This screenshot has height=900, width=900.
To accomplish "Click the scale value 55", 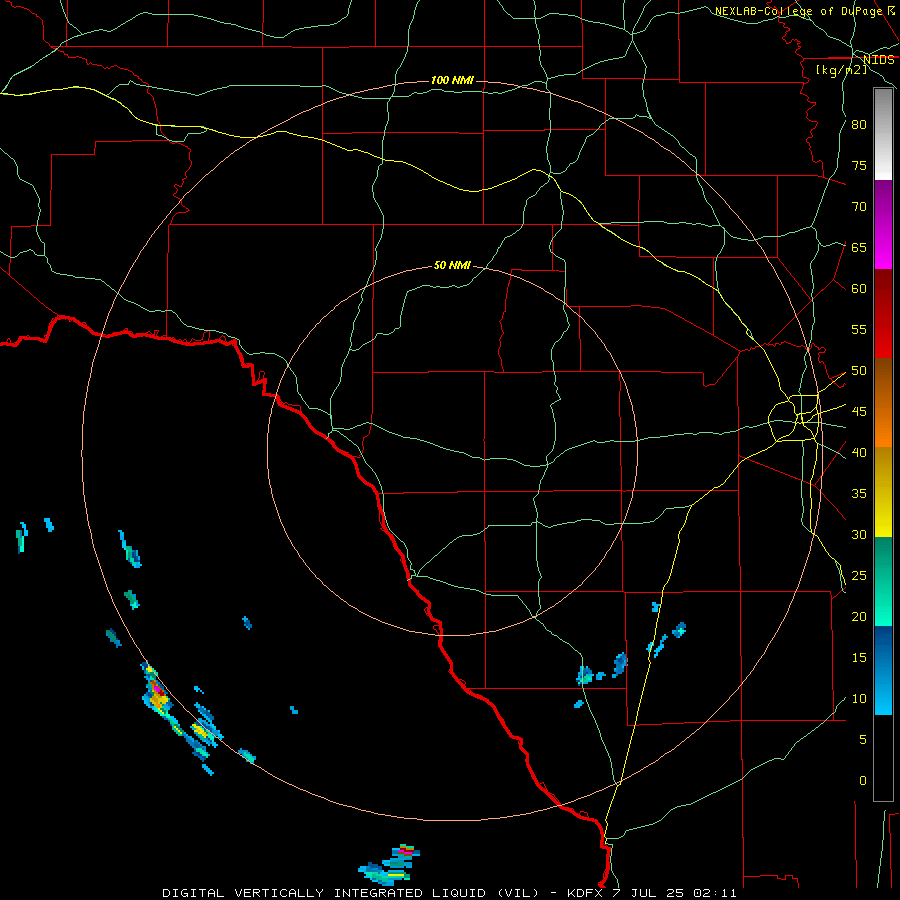I will click(x=859, y=329).
